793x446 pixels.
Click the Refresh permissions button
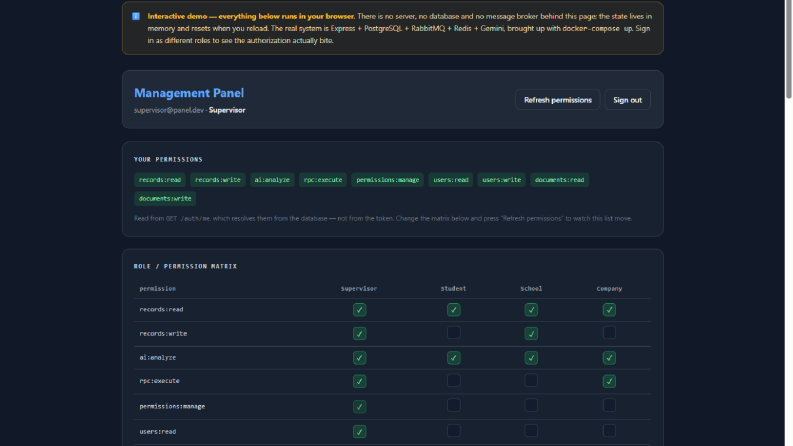click(x=557, y=100)
